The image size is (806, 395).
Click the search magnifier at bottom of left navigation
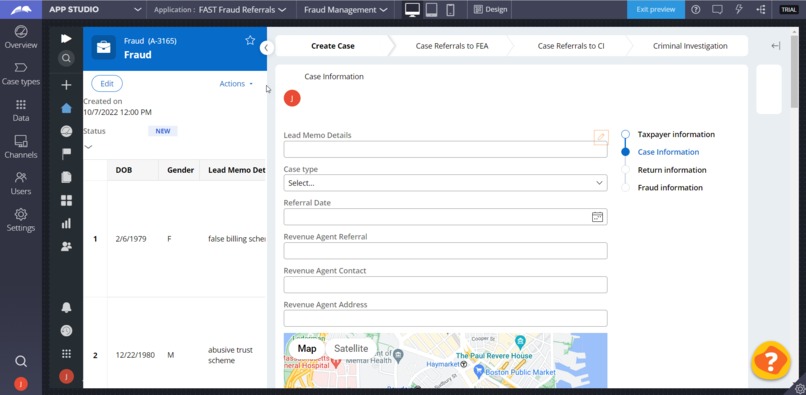pyautogui.click(x=21, y=361)
